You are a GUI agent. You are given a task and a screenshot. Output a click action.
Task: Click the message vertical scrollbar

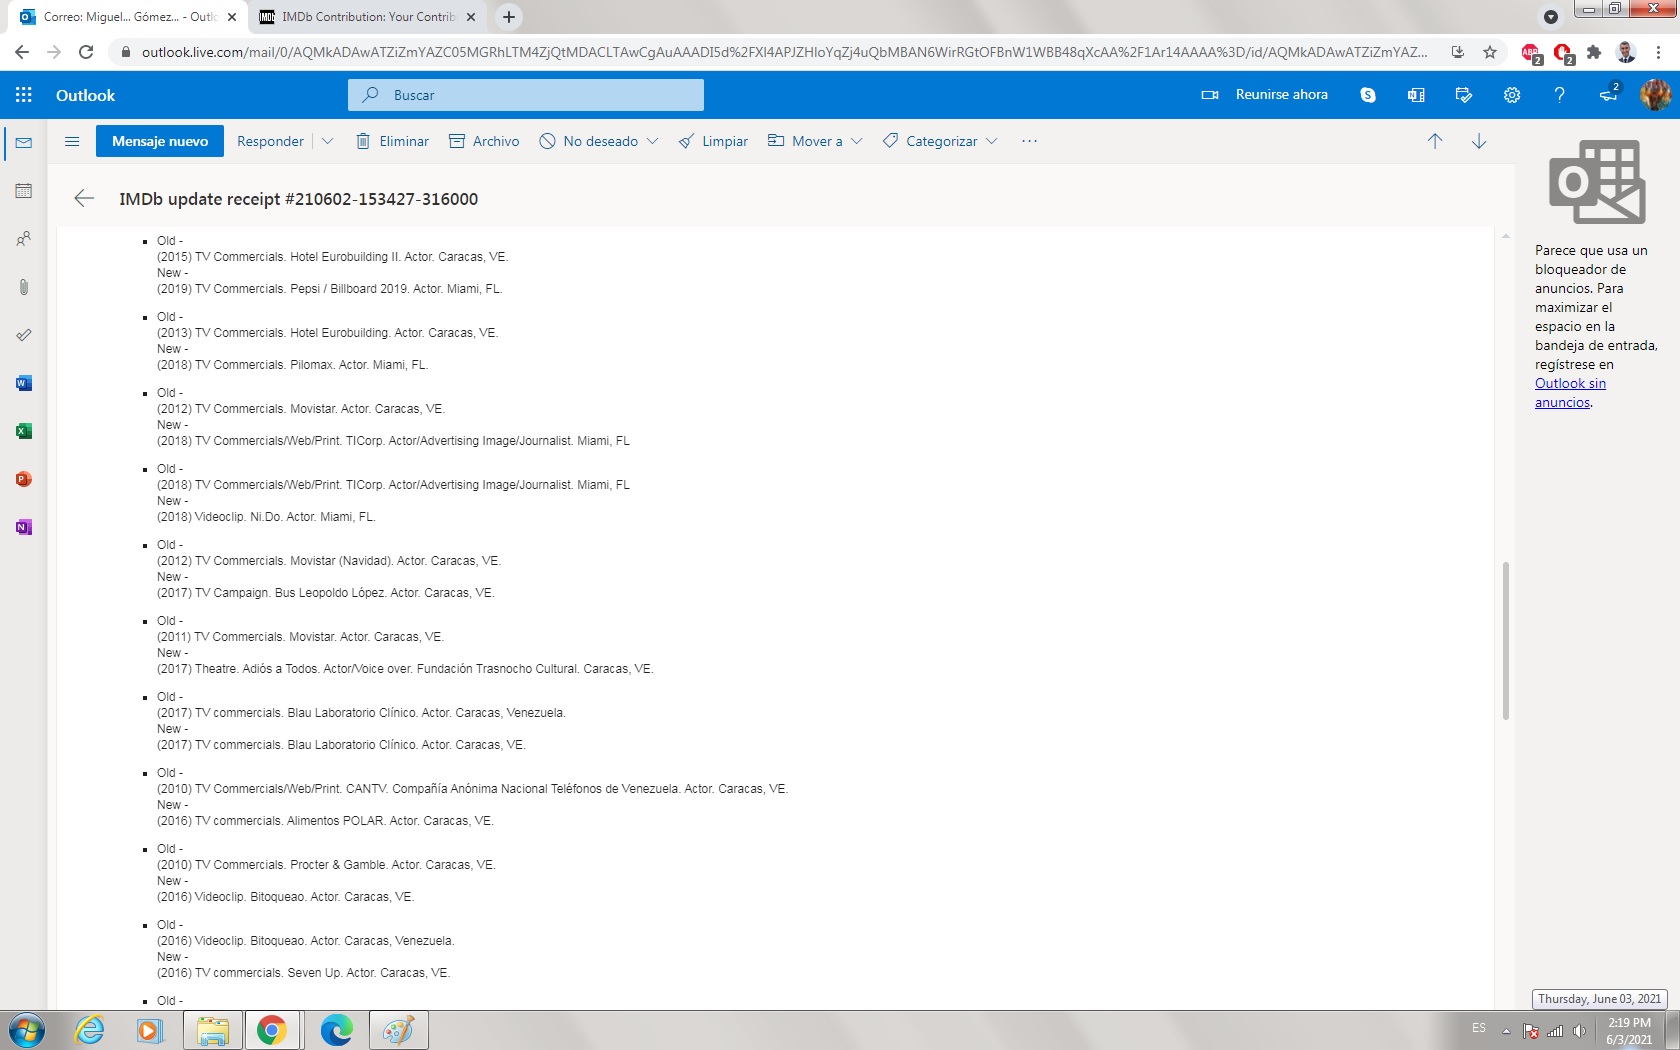[1505, 640]
